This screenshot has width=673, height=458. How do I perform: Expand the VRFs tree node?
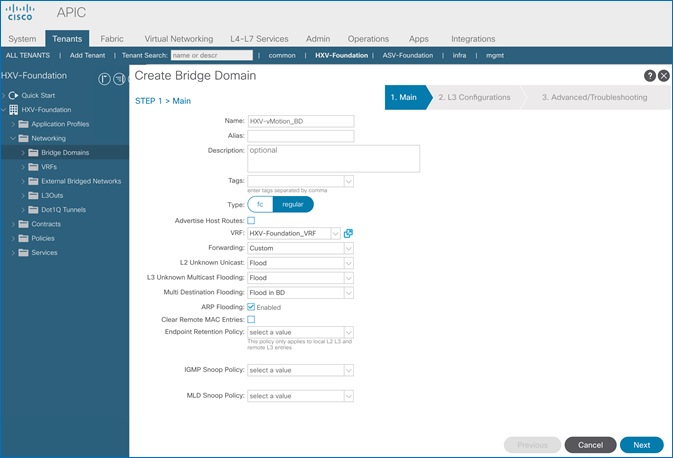point(23,167)
